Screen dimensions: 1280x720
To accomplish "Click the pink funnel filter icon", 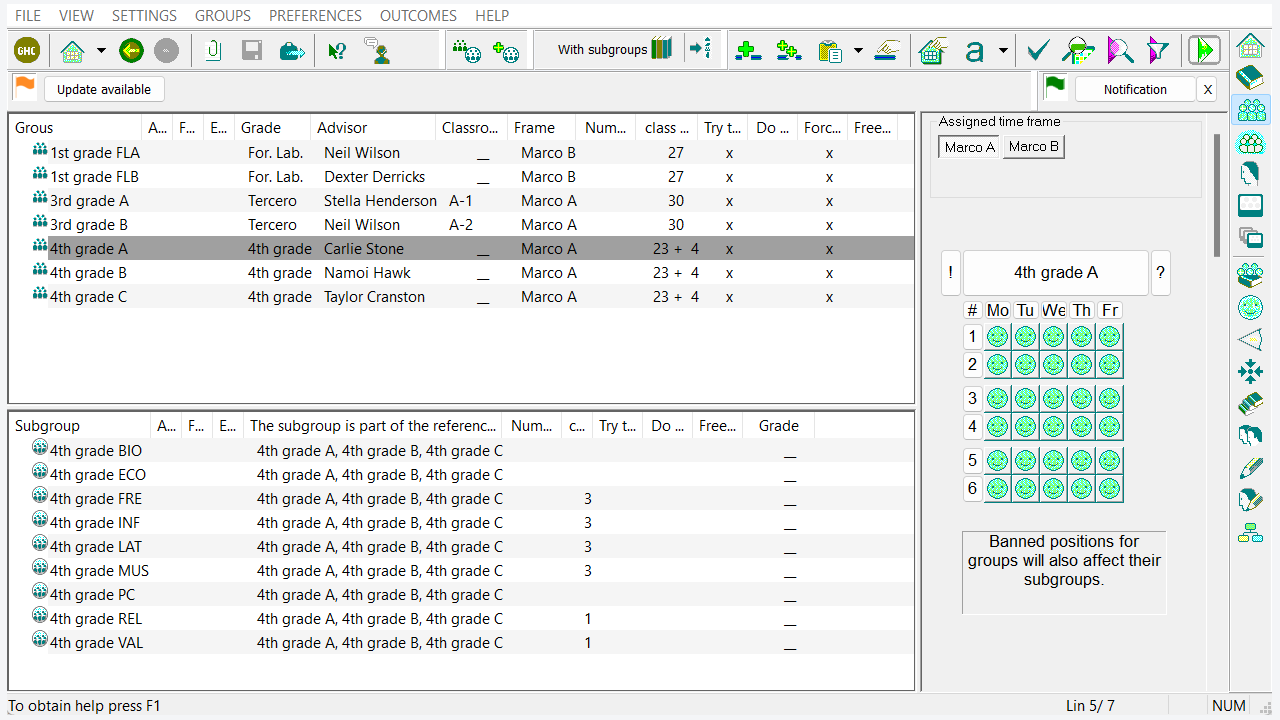I will [x=1157, y=50].
